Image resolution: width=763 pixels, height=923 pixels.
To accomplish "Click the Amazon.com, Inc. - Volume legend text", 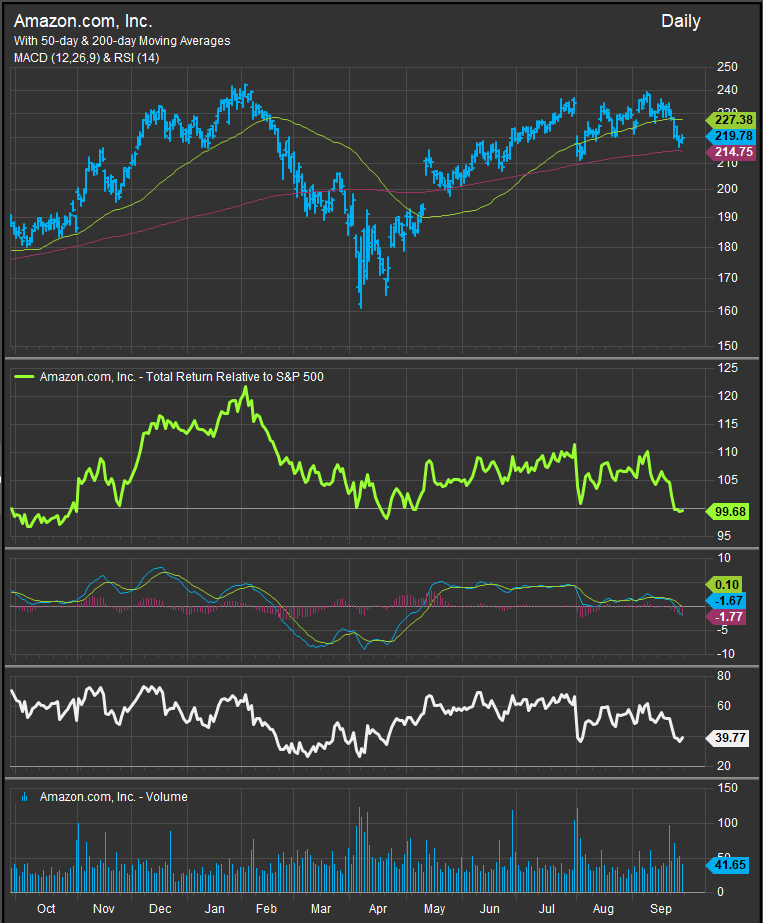I will point(113,797).
